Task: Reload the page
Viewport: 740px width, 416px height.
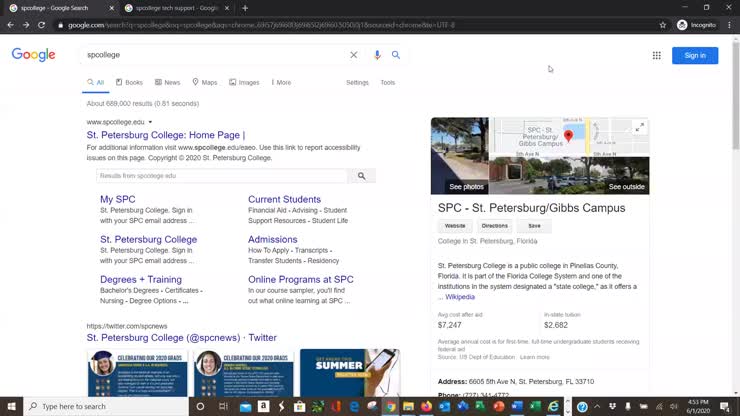Action: pos(42,25)
